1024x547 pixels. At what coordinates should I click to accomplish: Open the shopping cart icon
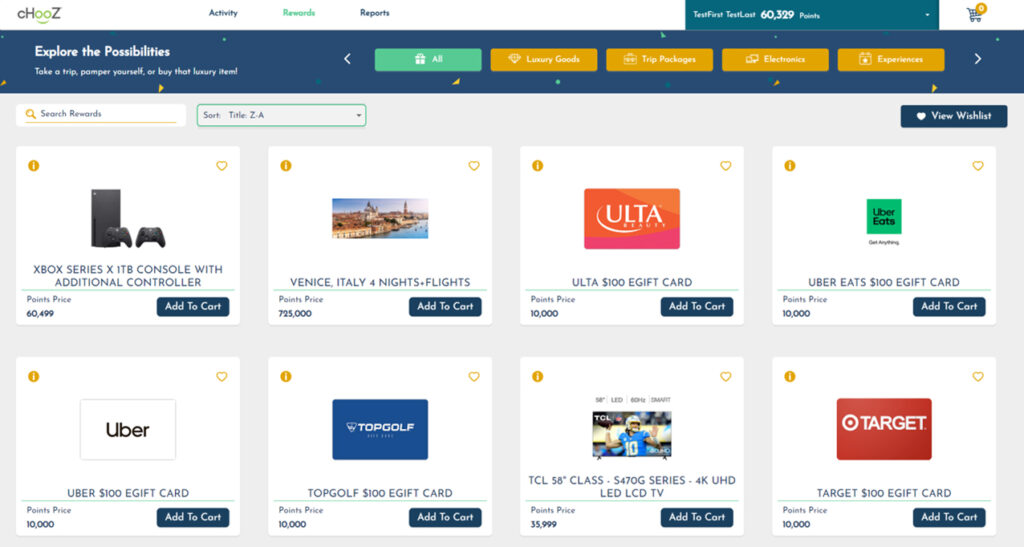point(974,14)
